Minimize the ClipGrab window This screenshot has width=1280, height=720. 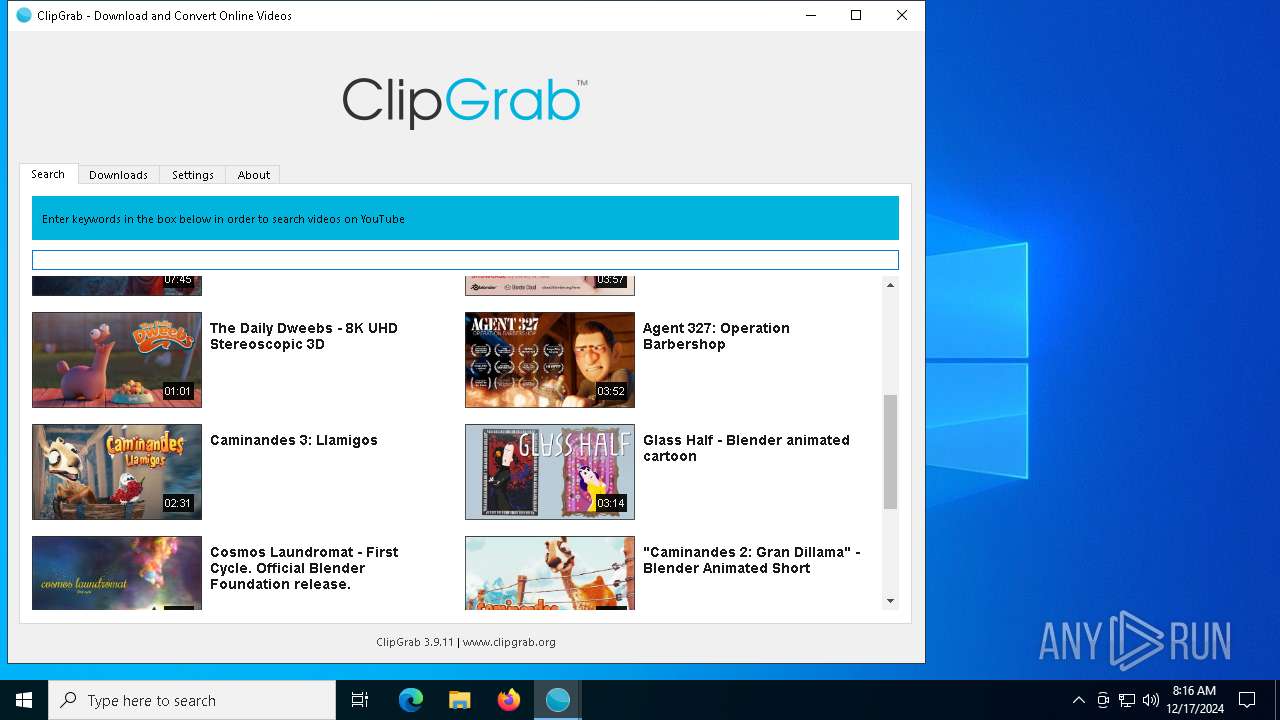pos(810,15)
